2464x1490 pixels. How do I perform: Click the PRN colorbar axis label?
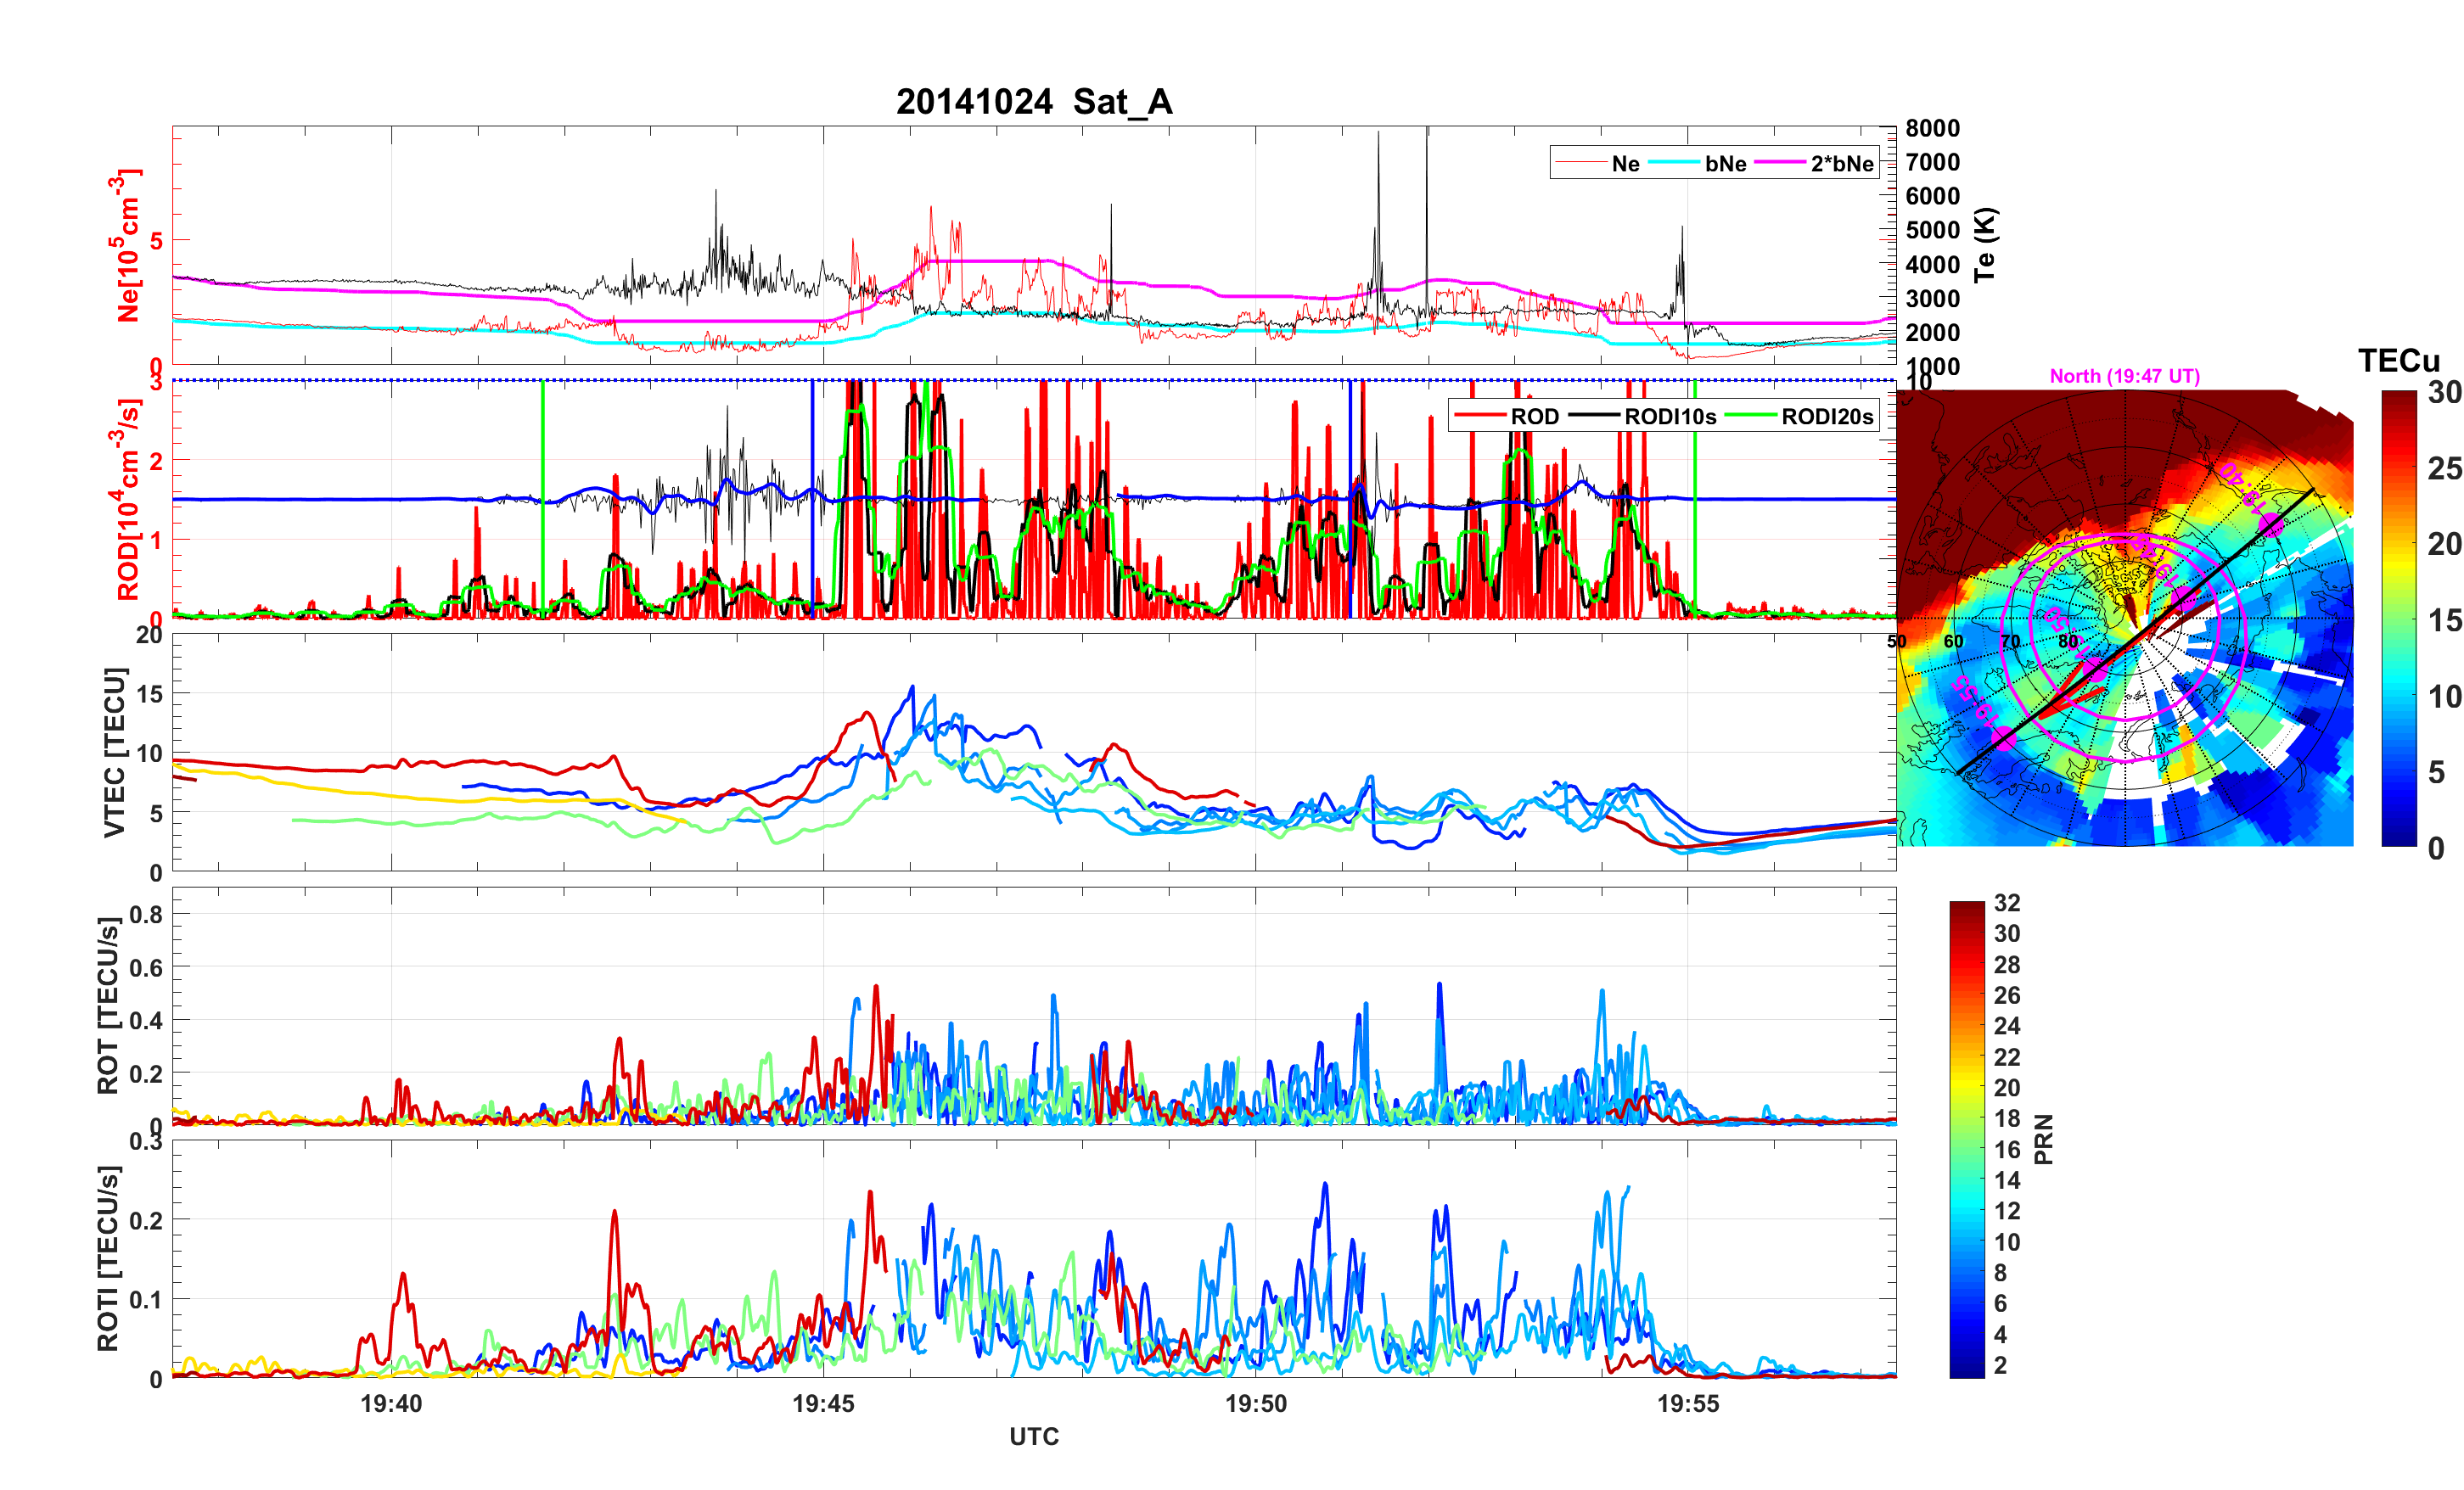(2044, 1139)
